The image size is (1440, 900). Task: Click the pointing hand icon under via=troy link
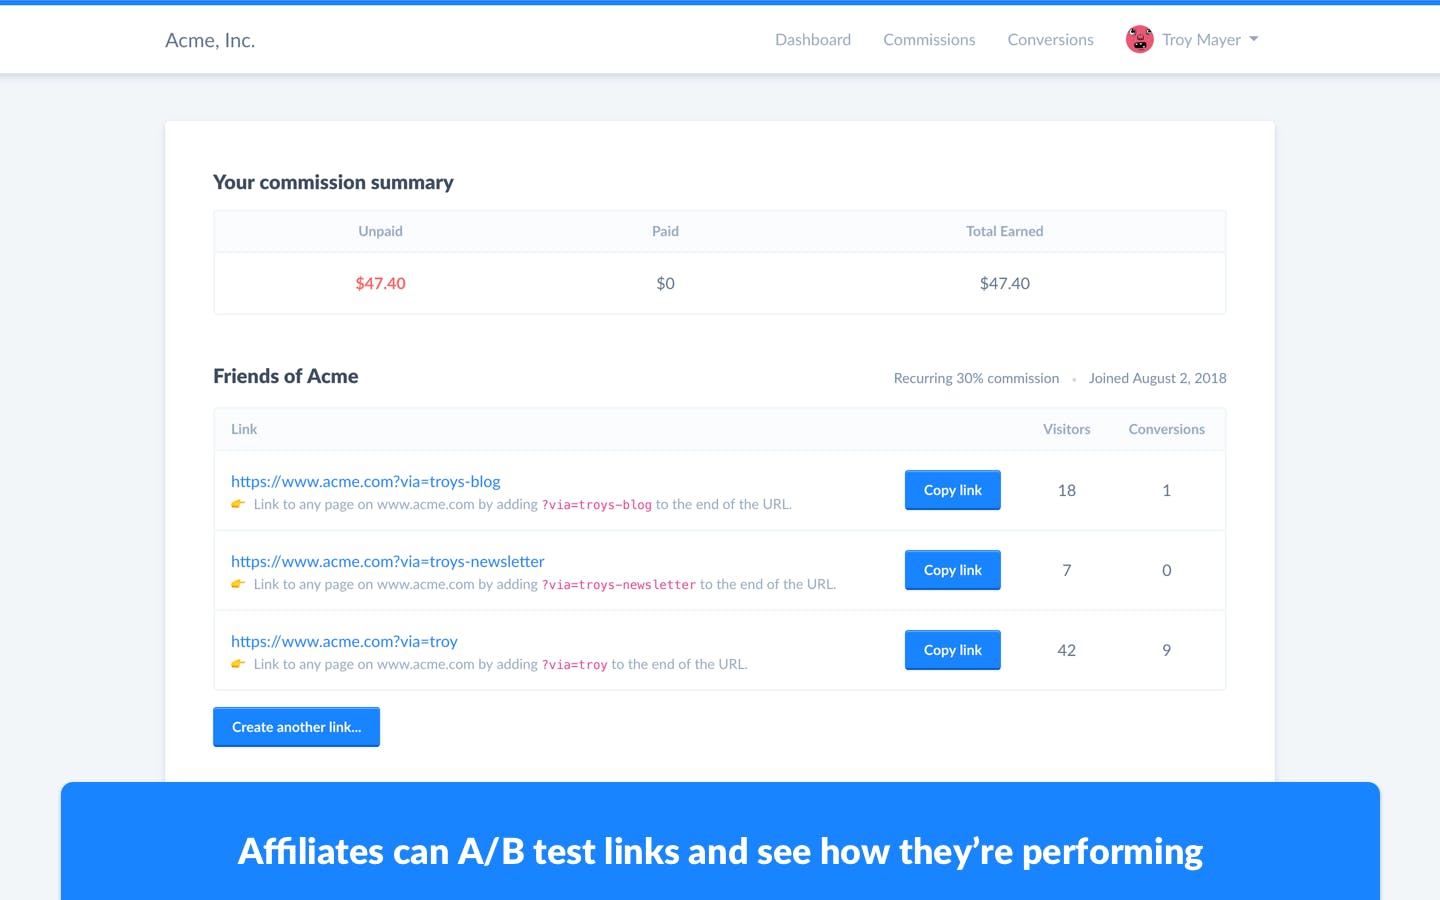(x=238, y=664)
